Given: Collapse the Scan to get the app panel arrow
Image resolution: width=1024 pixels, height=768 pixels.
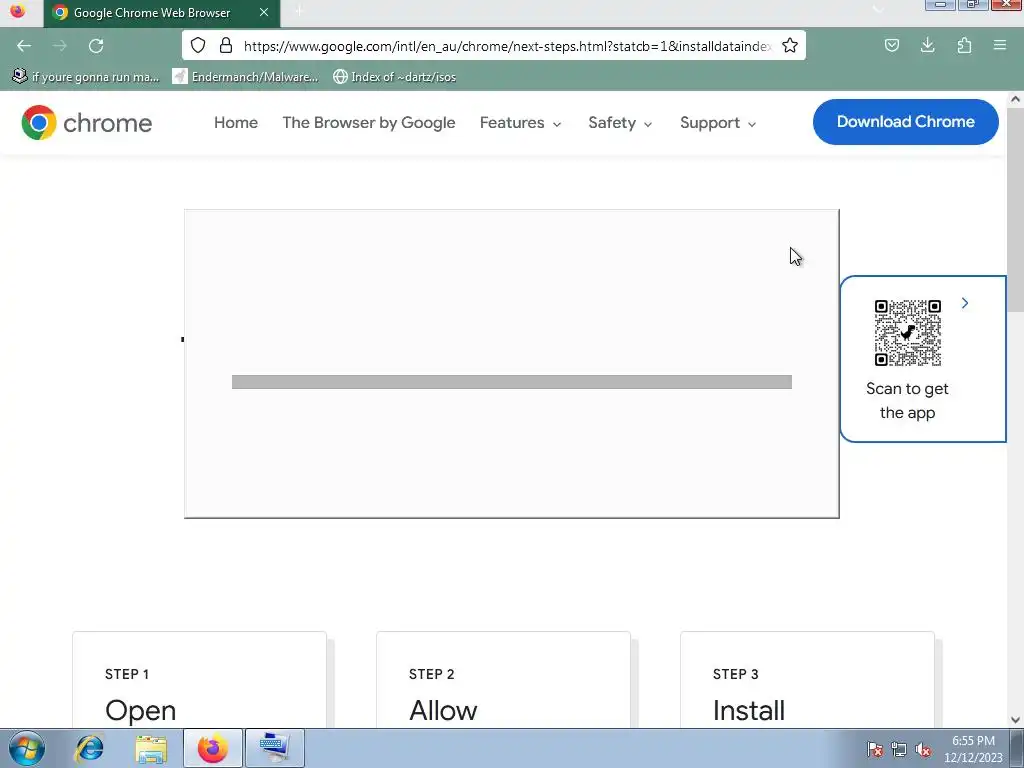Looking at the screenshot, I should click(965, 303).
